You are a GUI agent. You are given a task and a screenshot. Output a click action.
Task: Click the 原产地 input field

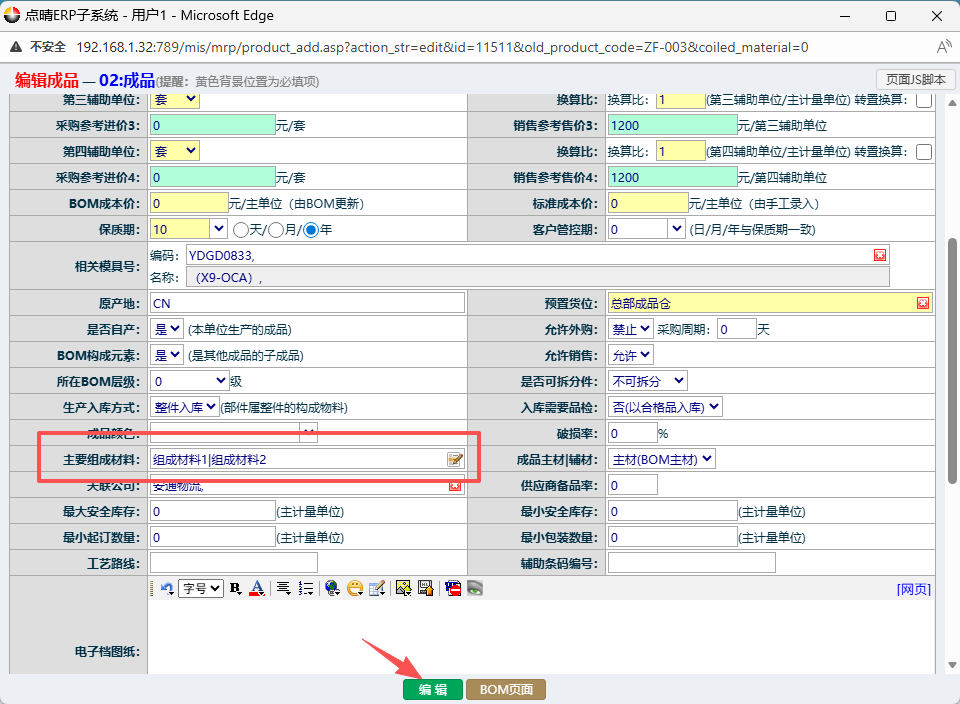(307, 303)
